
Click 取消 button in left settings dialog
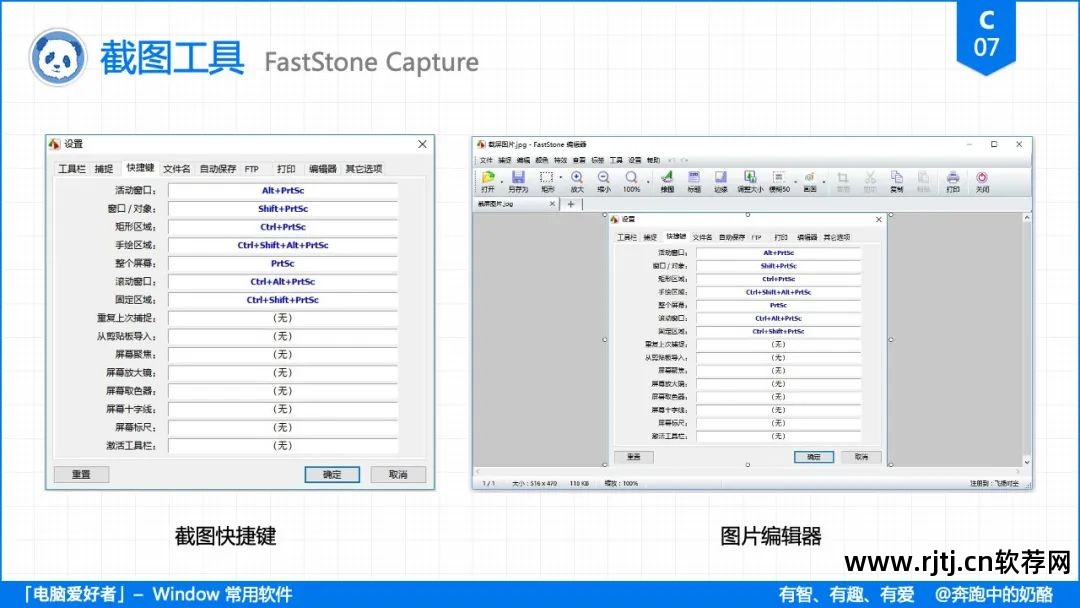[398, 474]
